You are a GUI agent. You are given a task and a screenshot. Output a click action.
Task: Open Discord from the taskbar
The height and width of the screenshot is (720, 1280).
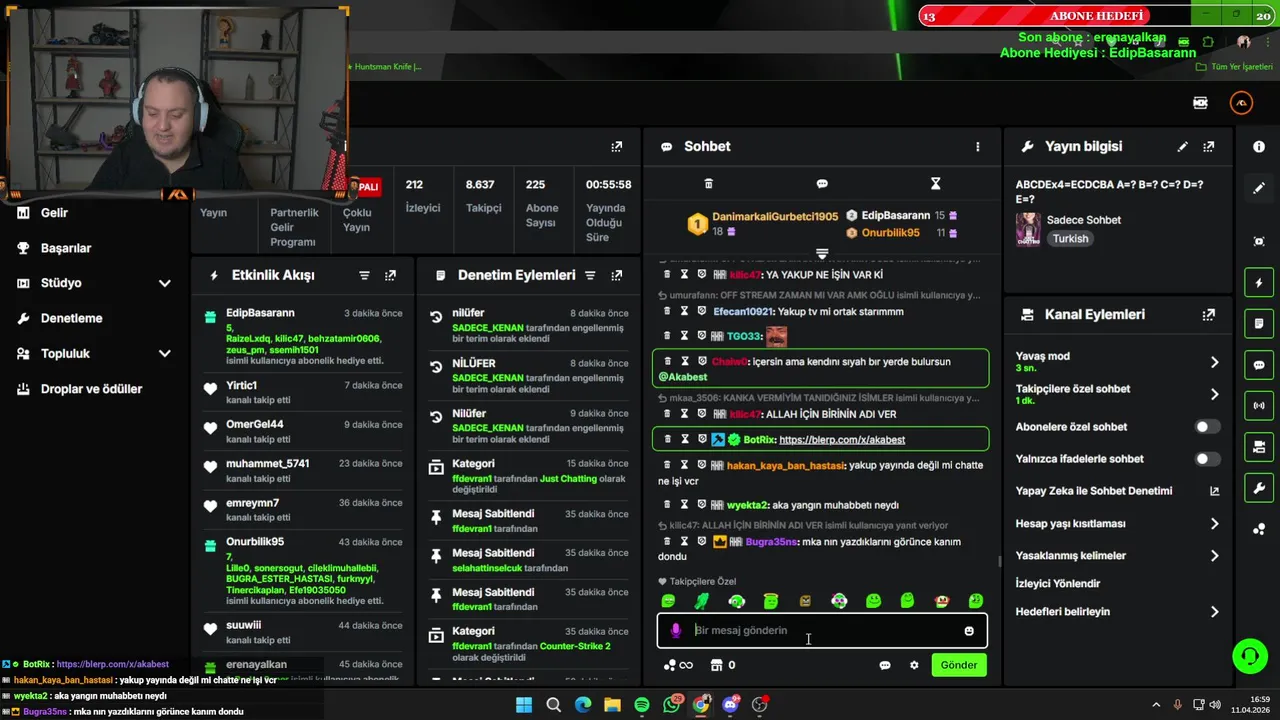(x=730, y=705)
